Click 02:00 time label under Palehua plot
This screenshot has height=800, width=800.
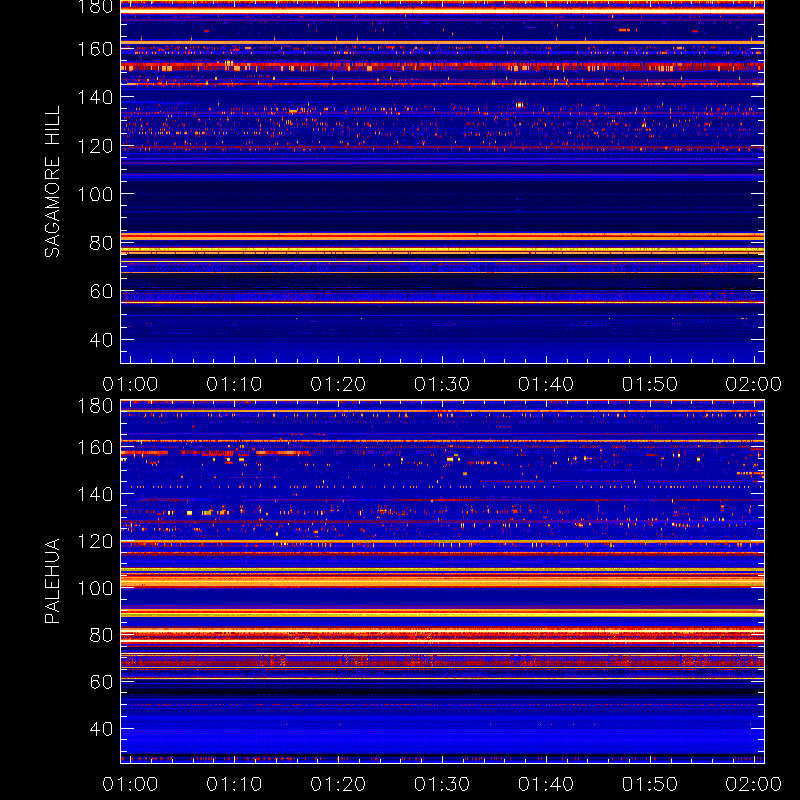754,784
